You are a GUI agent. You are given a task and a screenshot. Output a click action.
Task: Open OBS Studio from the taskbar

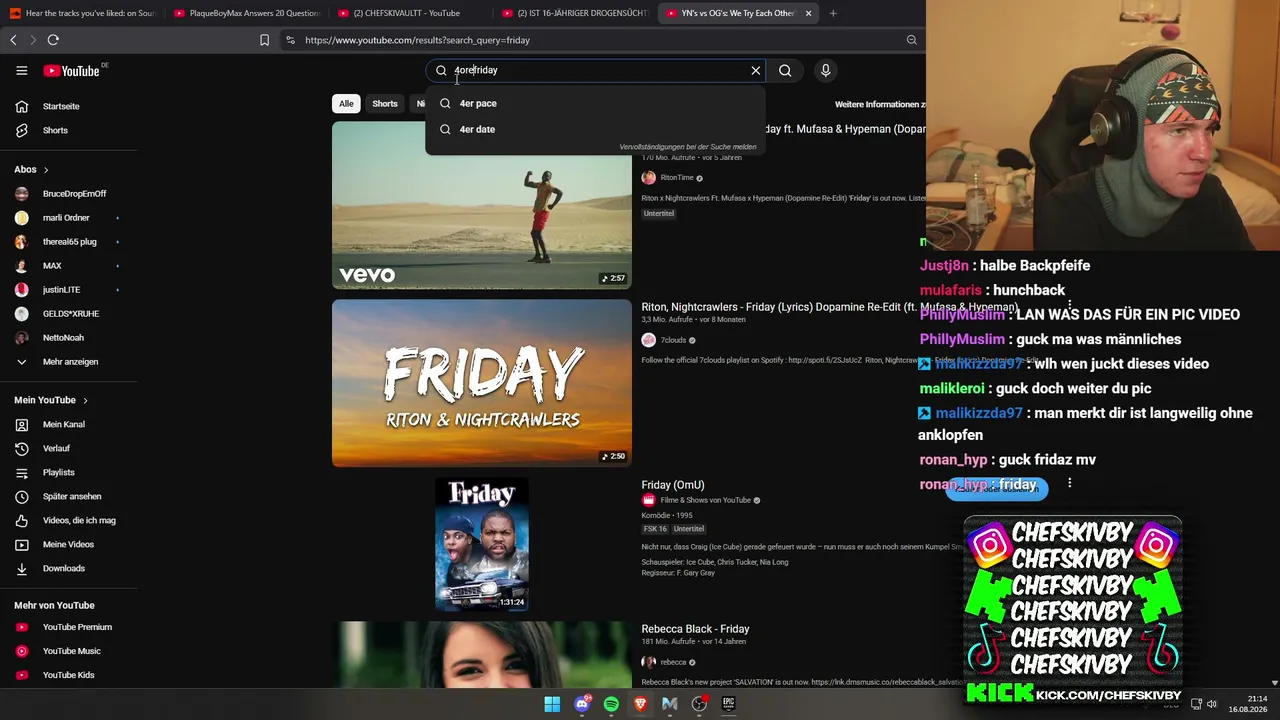pyautogui.click(x=699, y=704)
